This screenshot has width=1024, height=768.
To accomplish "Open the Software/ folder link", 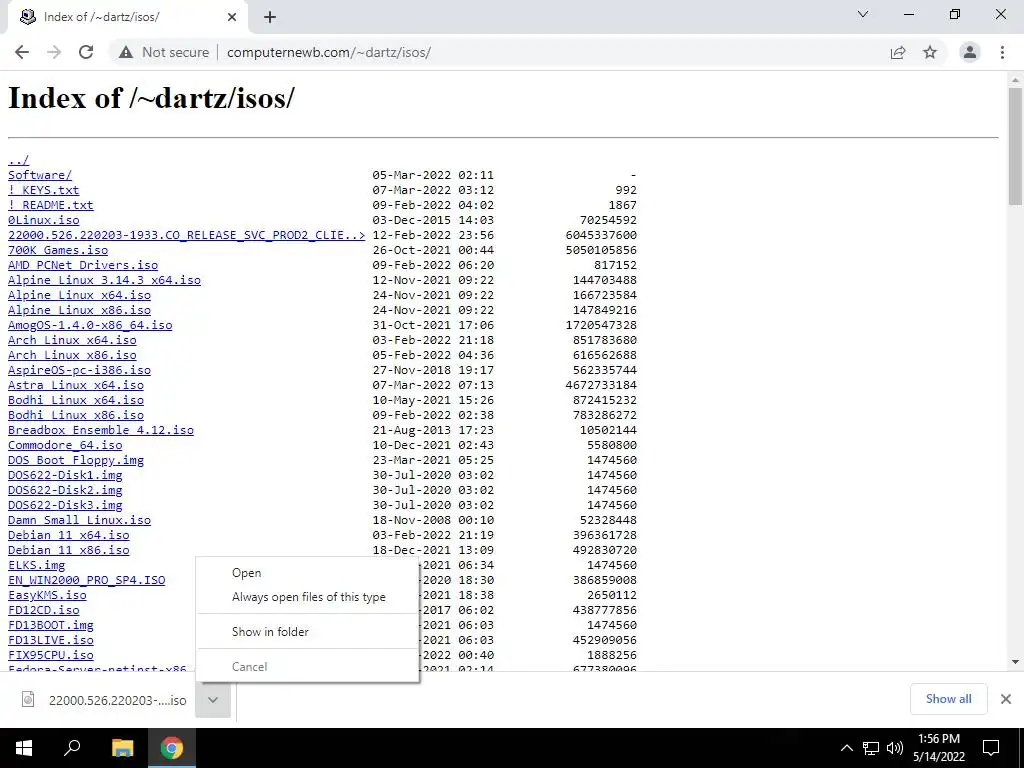I will (x=40, y=175).
